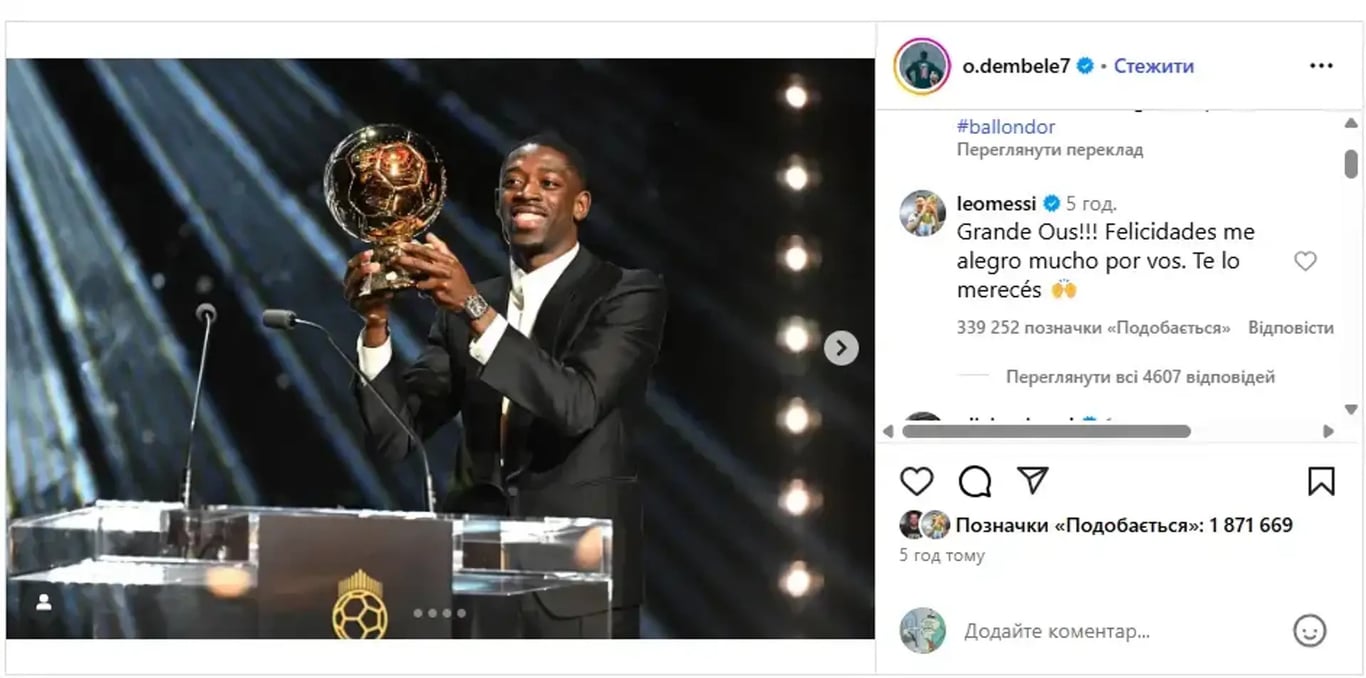Image resolution: width=1366 pixels, height=678 pixels.
Task: Expand all 4607 replies to Messi's comment
Action: tap(1140, 377)
